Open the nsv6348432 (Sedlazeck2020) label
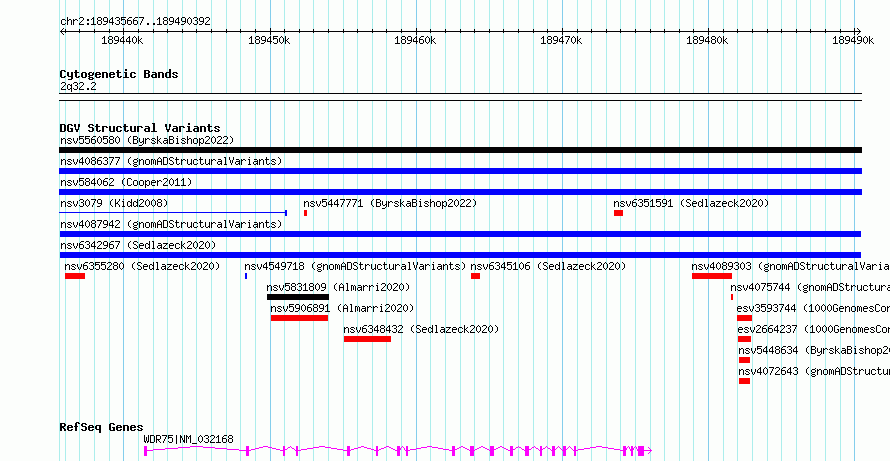Screen dimensions: 890x461 click(421, 329)
